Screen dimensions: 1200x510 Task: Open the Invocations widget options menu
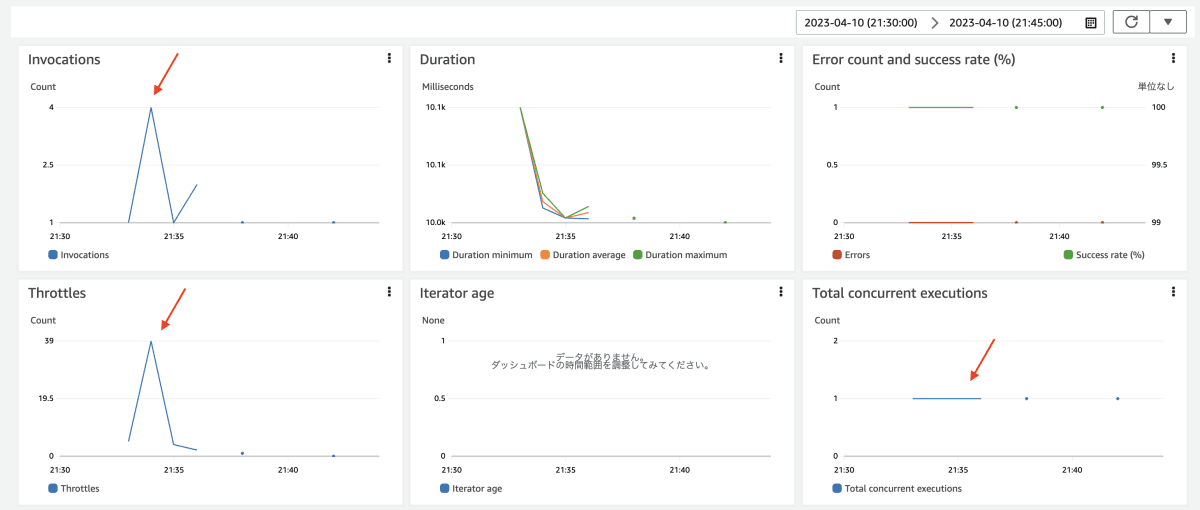[x=389, y=59]
